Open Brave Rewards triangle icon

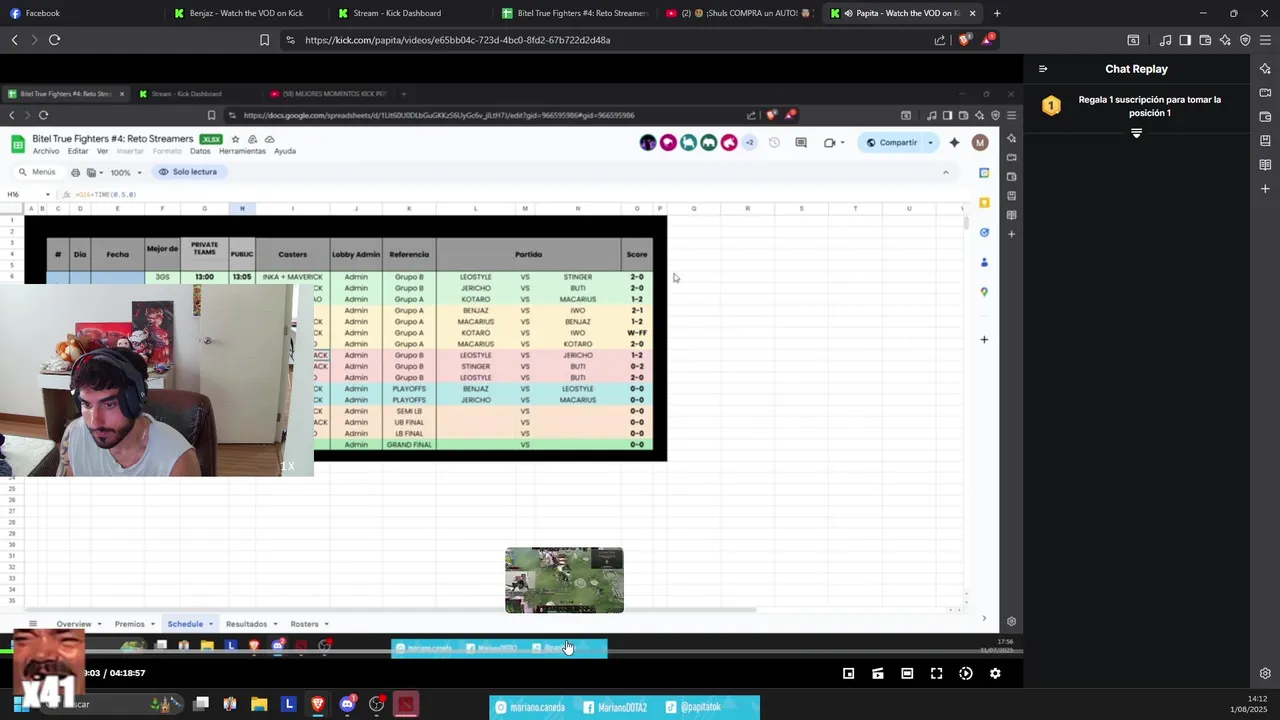pos(988,40)
